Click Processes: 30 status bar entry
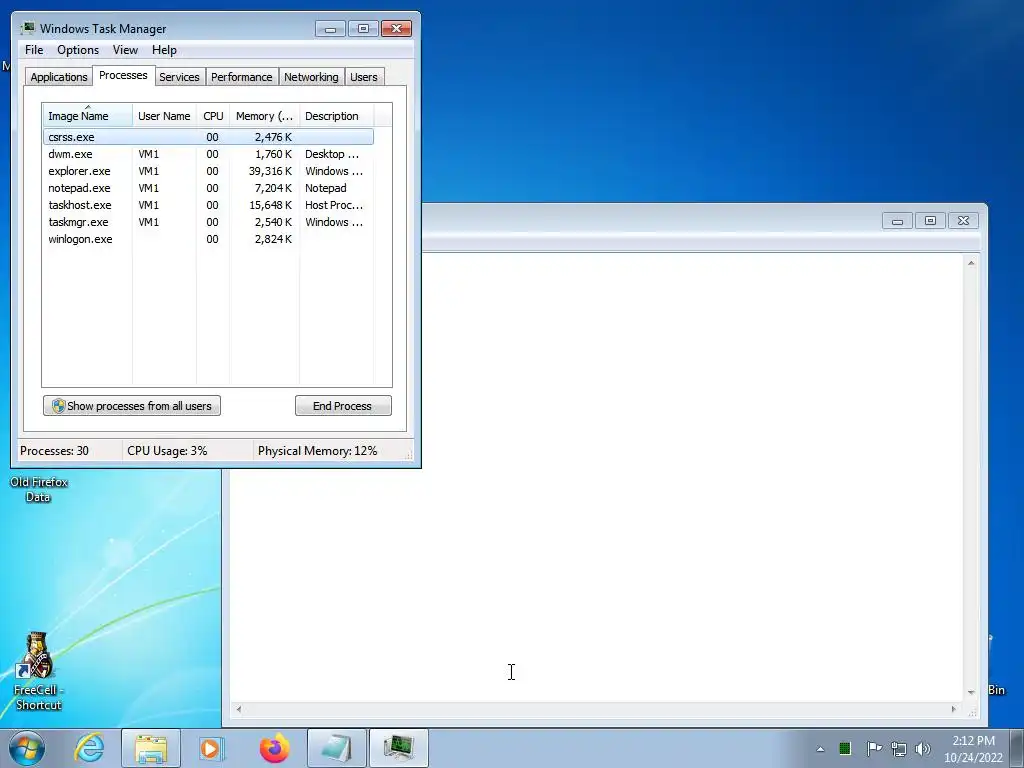1024x768 pixels. (54, 451)
